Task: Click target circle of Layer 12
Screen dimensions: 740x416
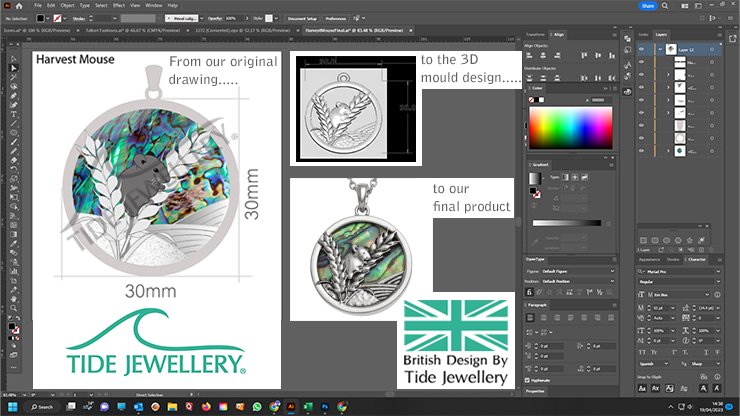Action: tap(712, 49)
